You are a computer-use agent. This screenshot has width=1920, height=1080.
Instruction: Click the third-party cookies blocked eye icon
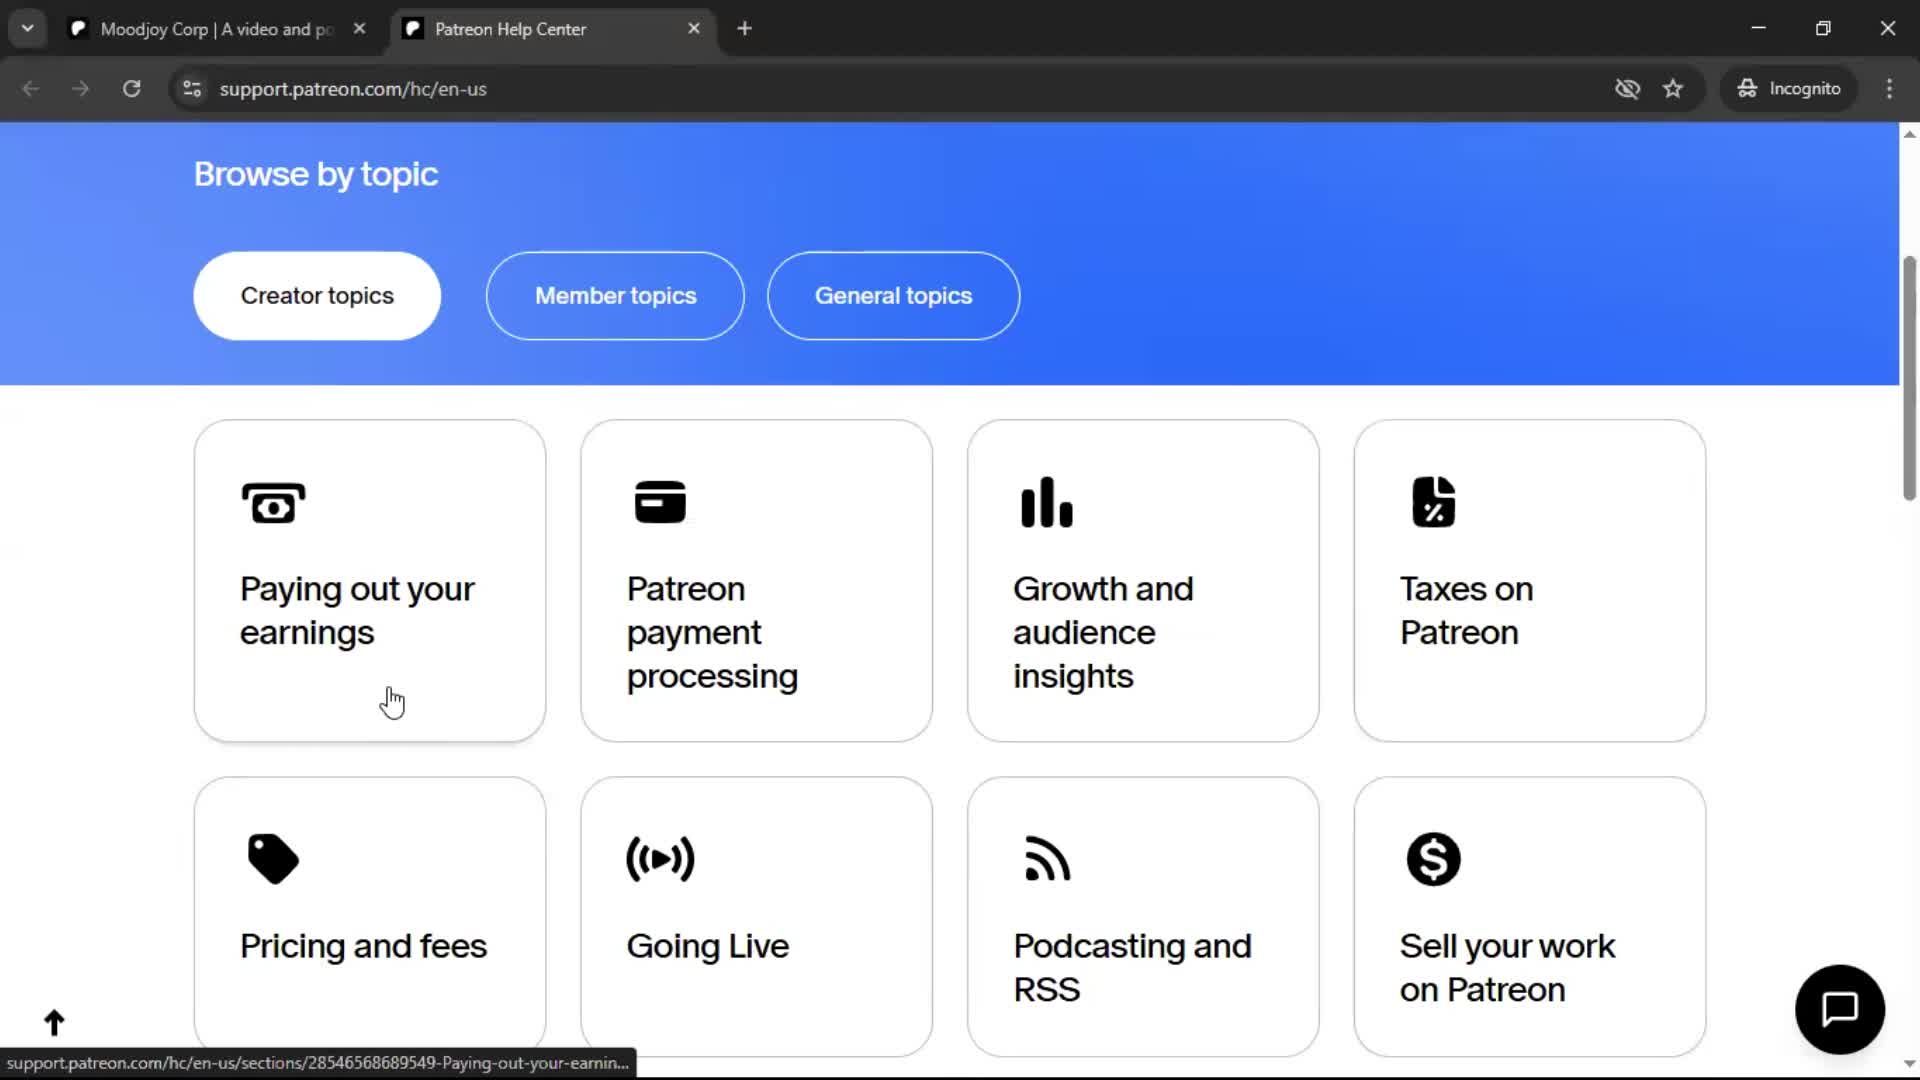[x=1627, y=88]
